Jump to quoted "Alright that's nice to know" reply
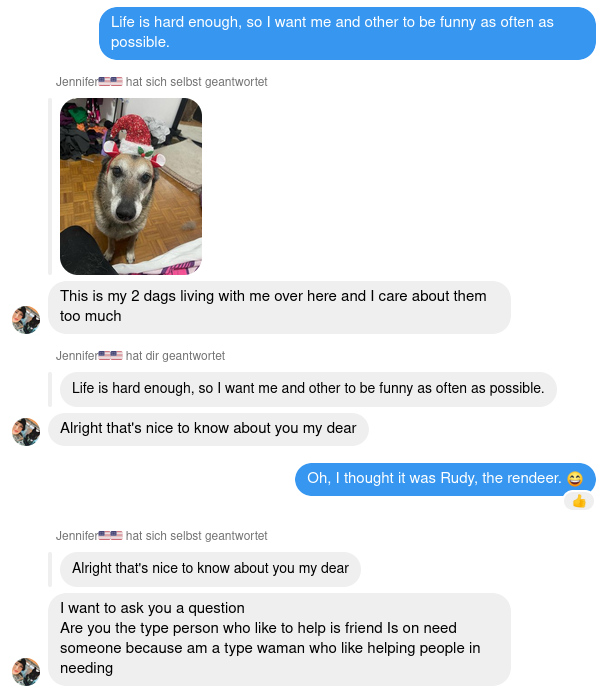606x690 pixels. 210,569
